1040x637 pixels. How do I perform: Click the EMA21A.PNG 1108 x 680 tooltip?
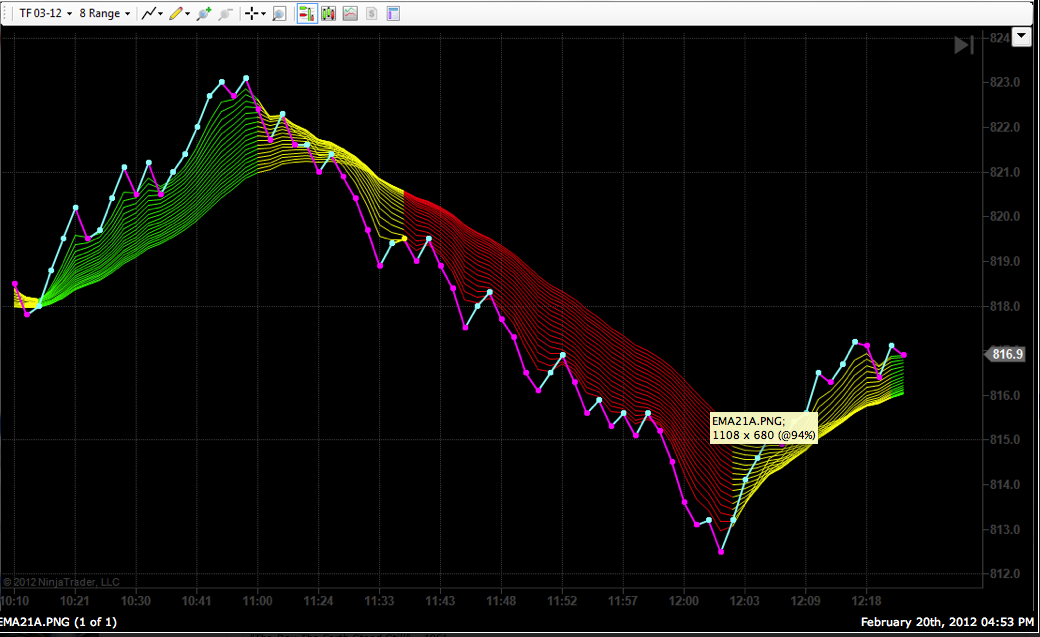point(763,428)
